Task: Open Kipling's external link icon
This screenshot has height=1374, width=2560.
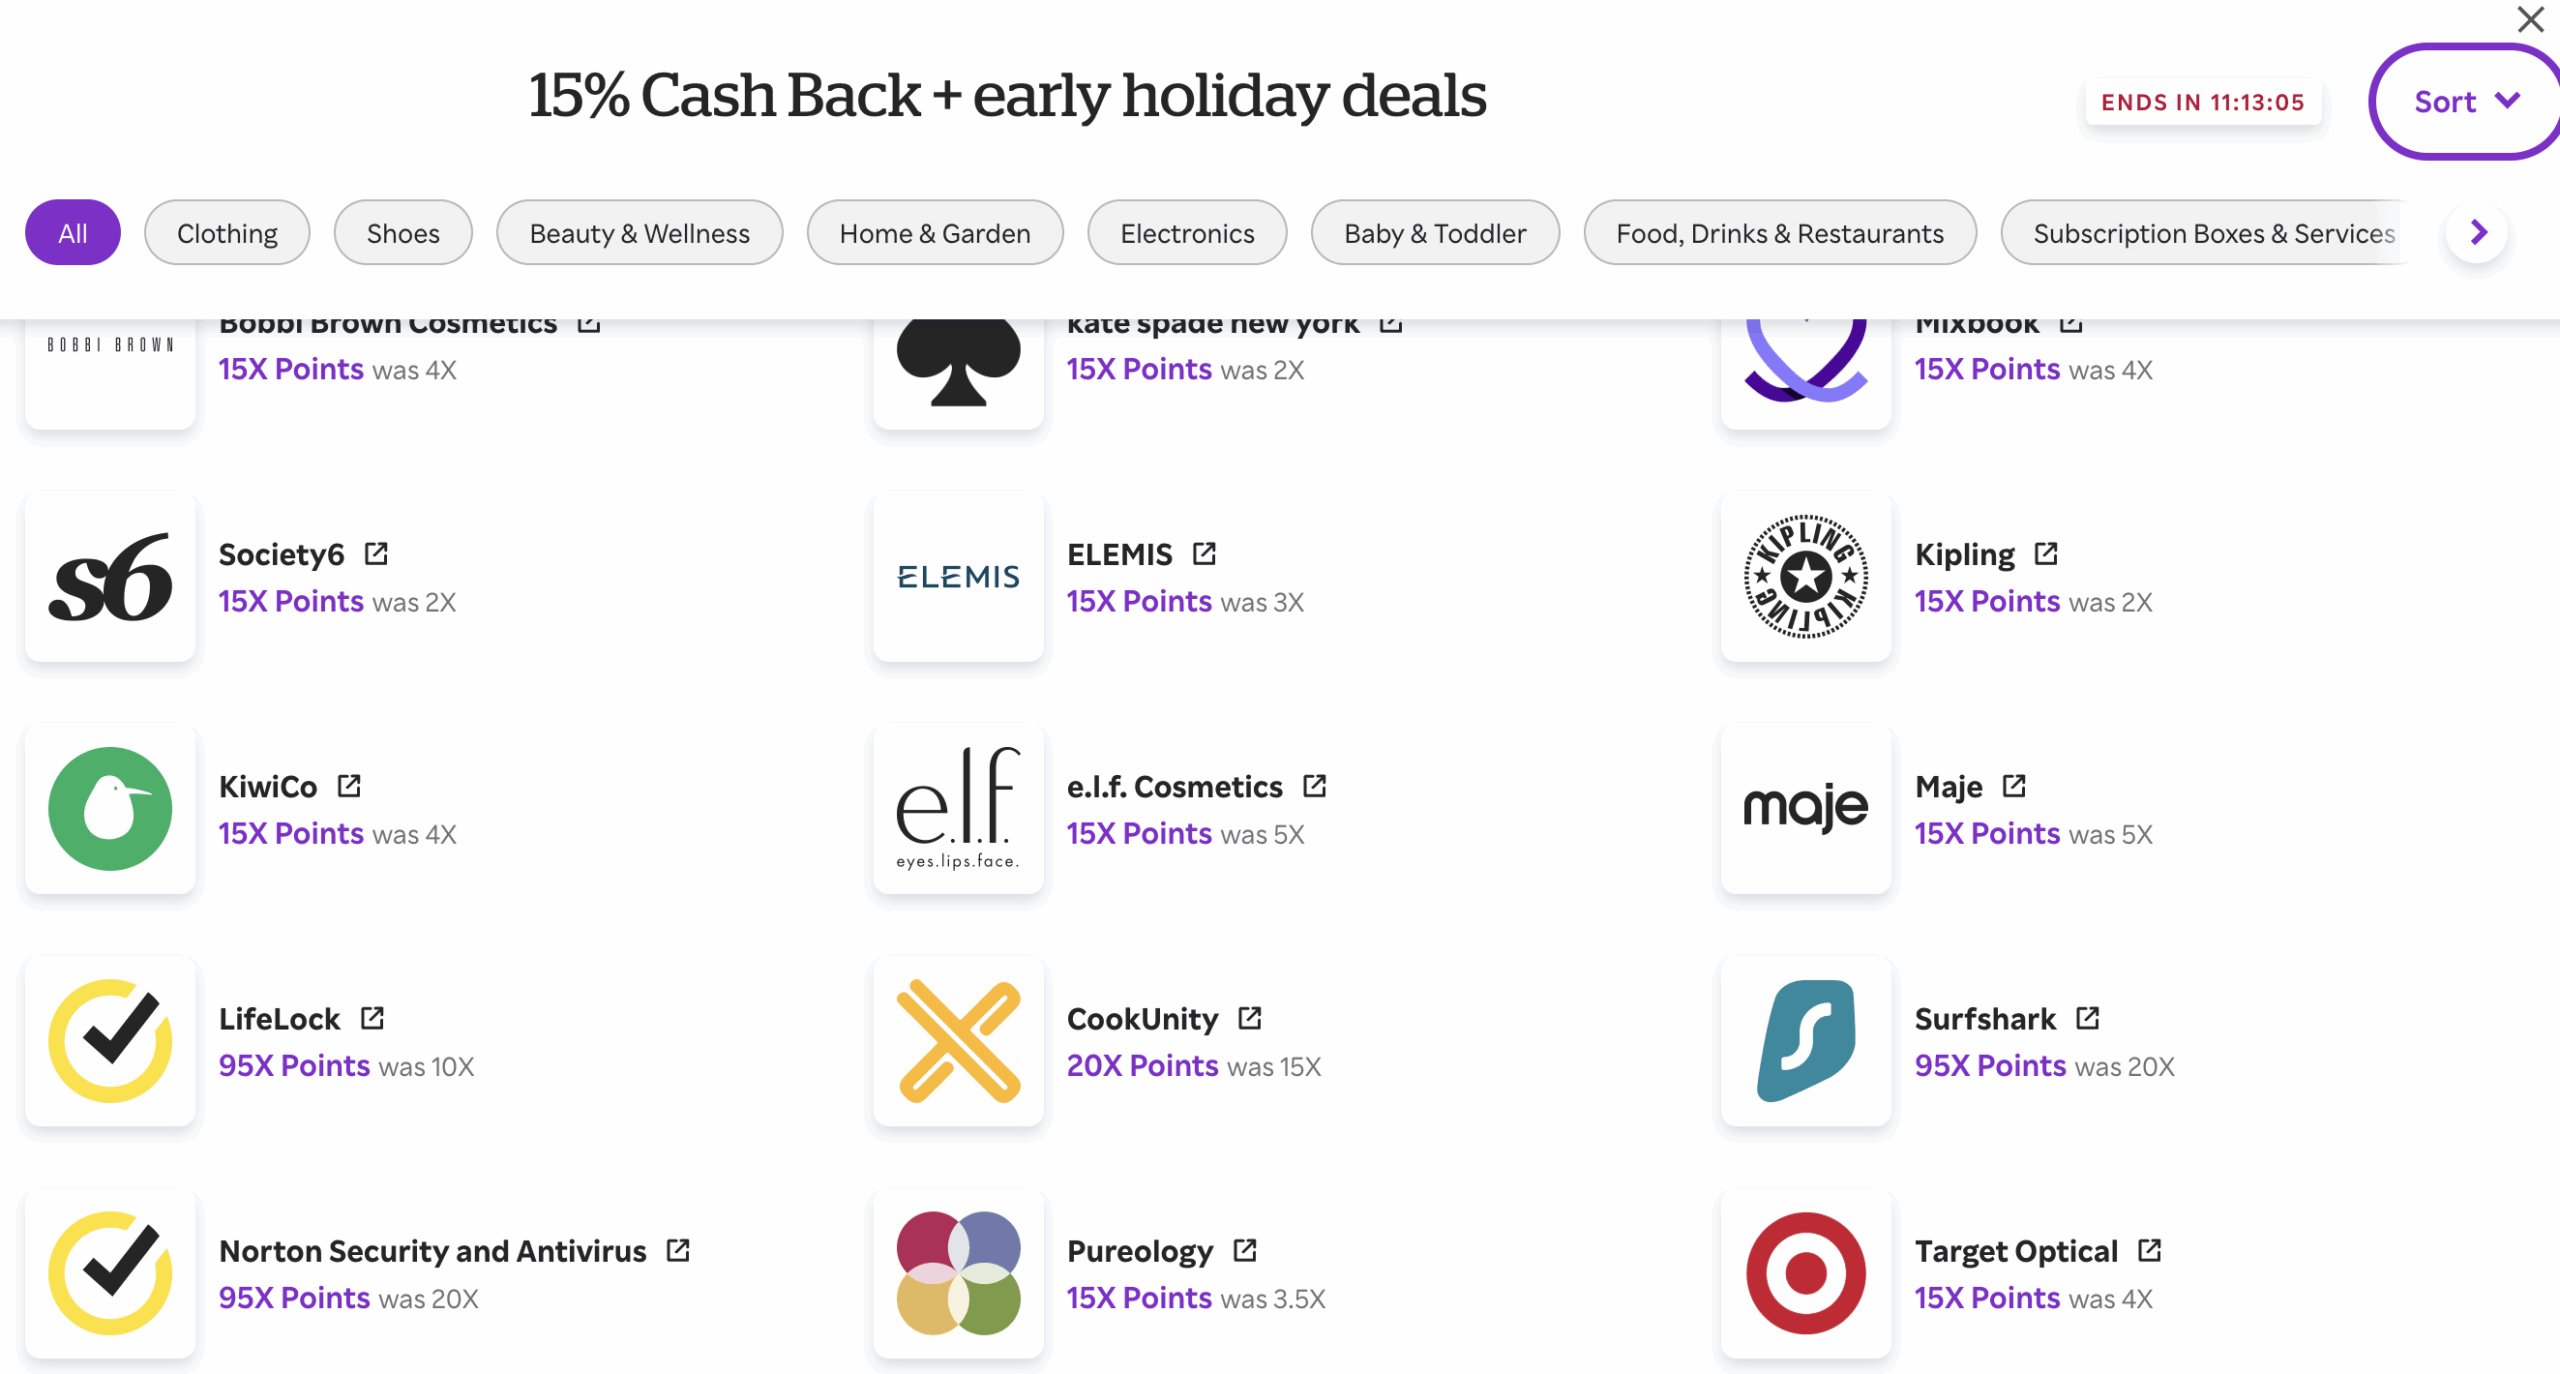Action: 2046,553
